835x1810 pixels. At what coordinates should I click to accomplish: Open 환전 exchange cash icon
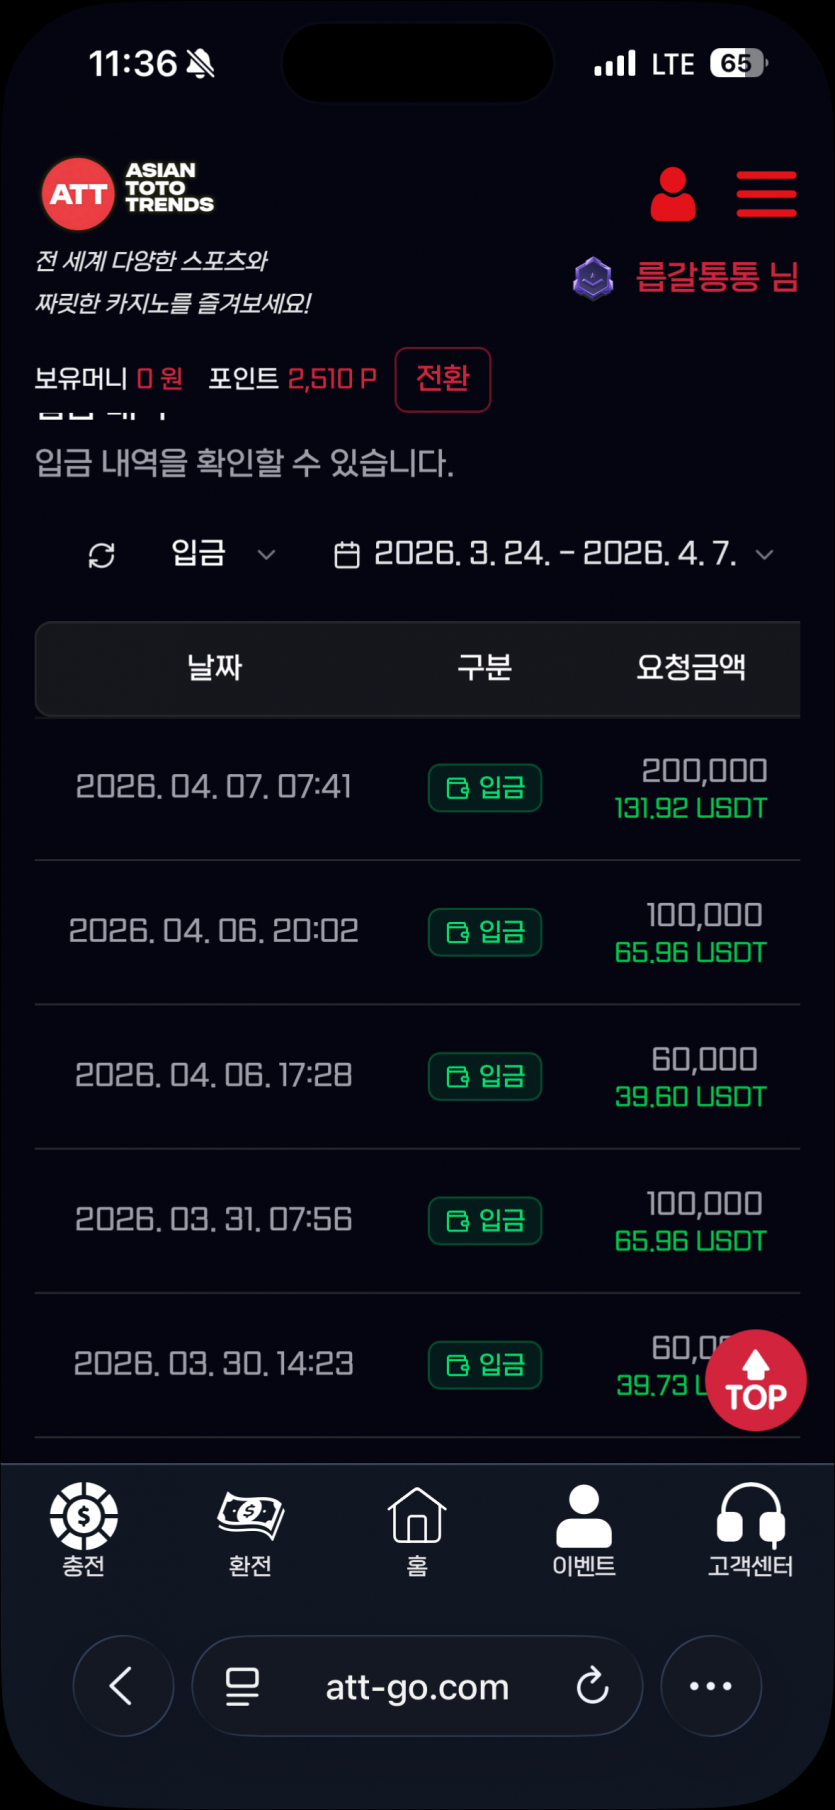(250, 1530)
